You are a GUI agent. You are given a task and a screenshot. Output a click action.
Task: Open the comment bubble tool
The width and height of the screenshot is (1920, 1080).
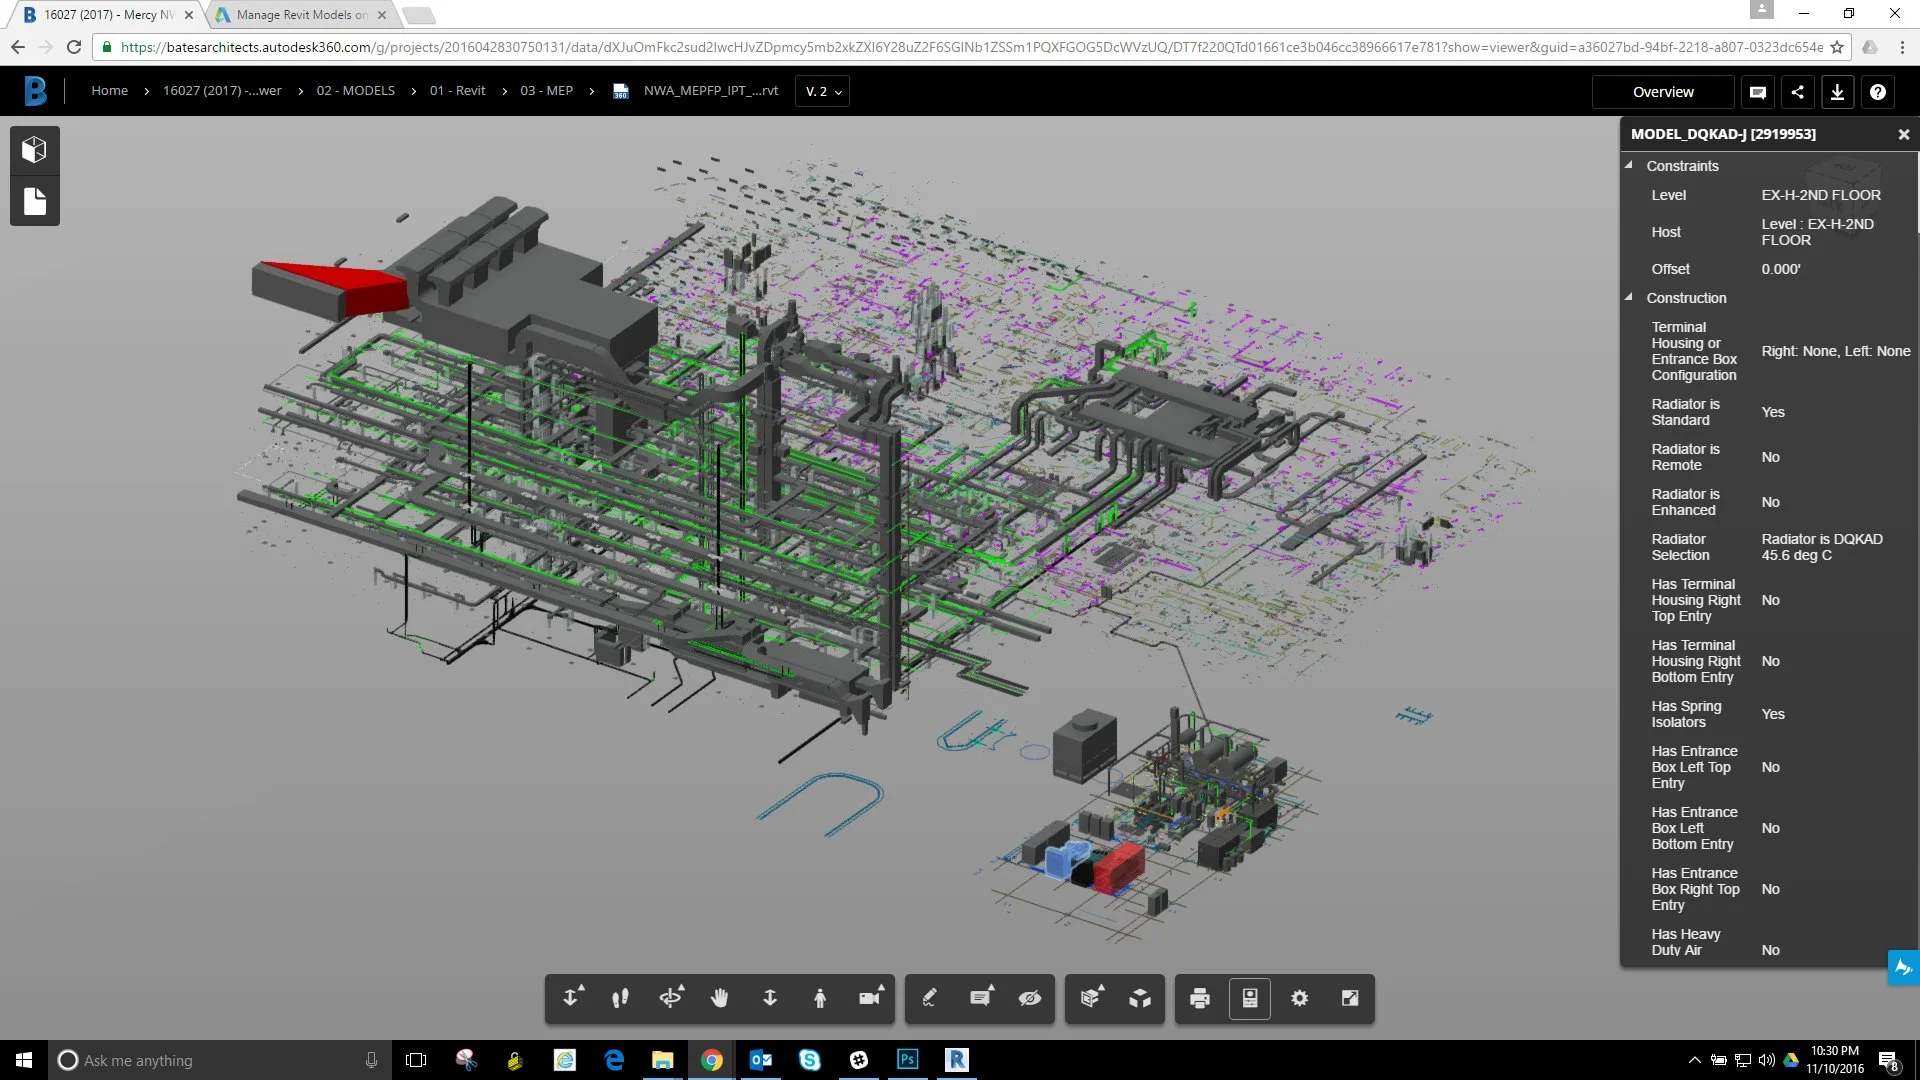pyautogui.click(x=980, y=997)
